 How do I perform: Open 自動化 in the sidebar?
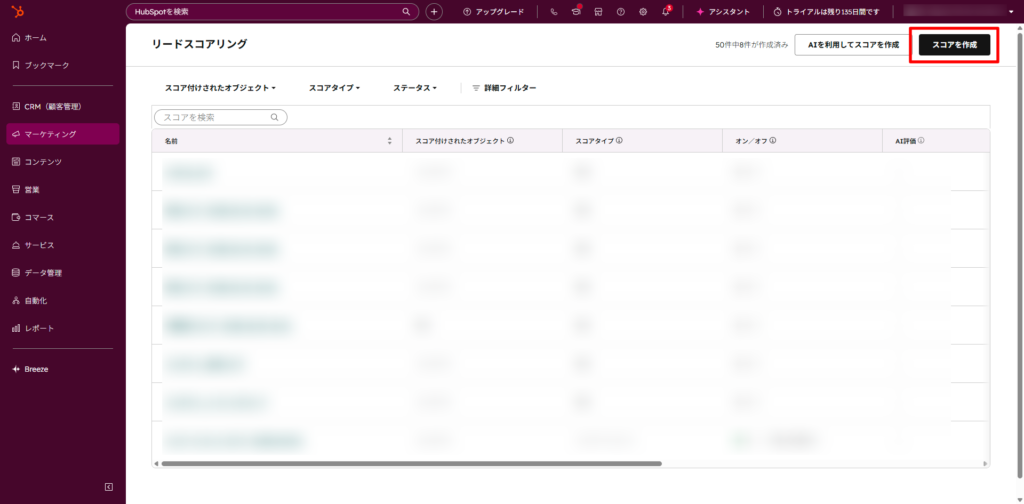point(29,301)
